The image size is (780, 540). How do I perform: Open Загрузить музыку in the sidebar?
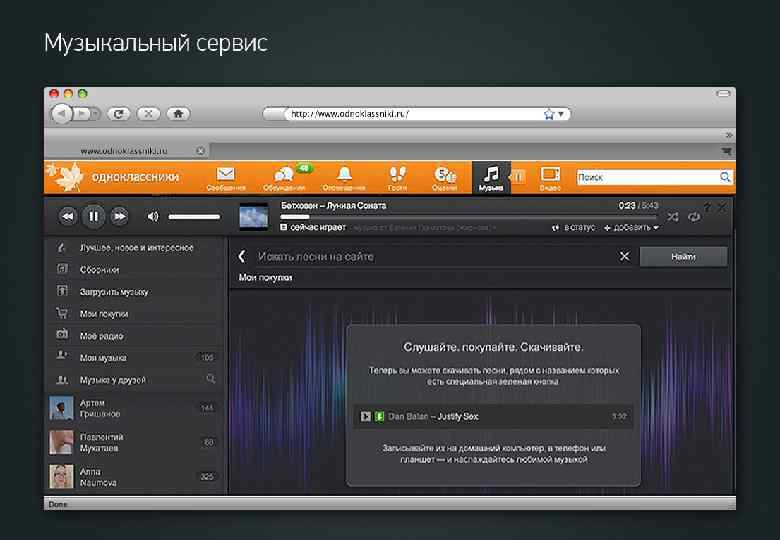click(135, 292)
